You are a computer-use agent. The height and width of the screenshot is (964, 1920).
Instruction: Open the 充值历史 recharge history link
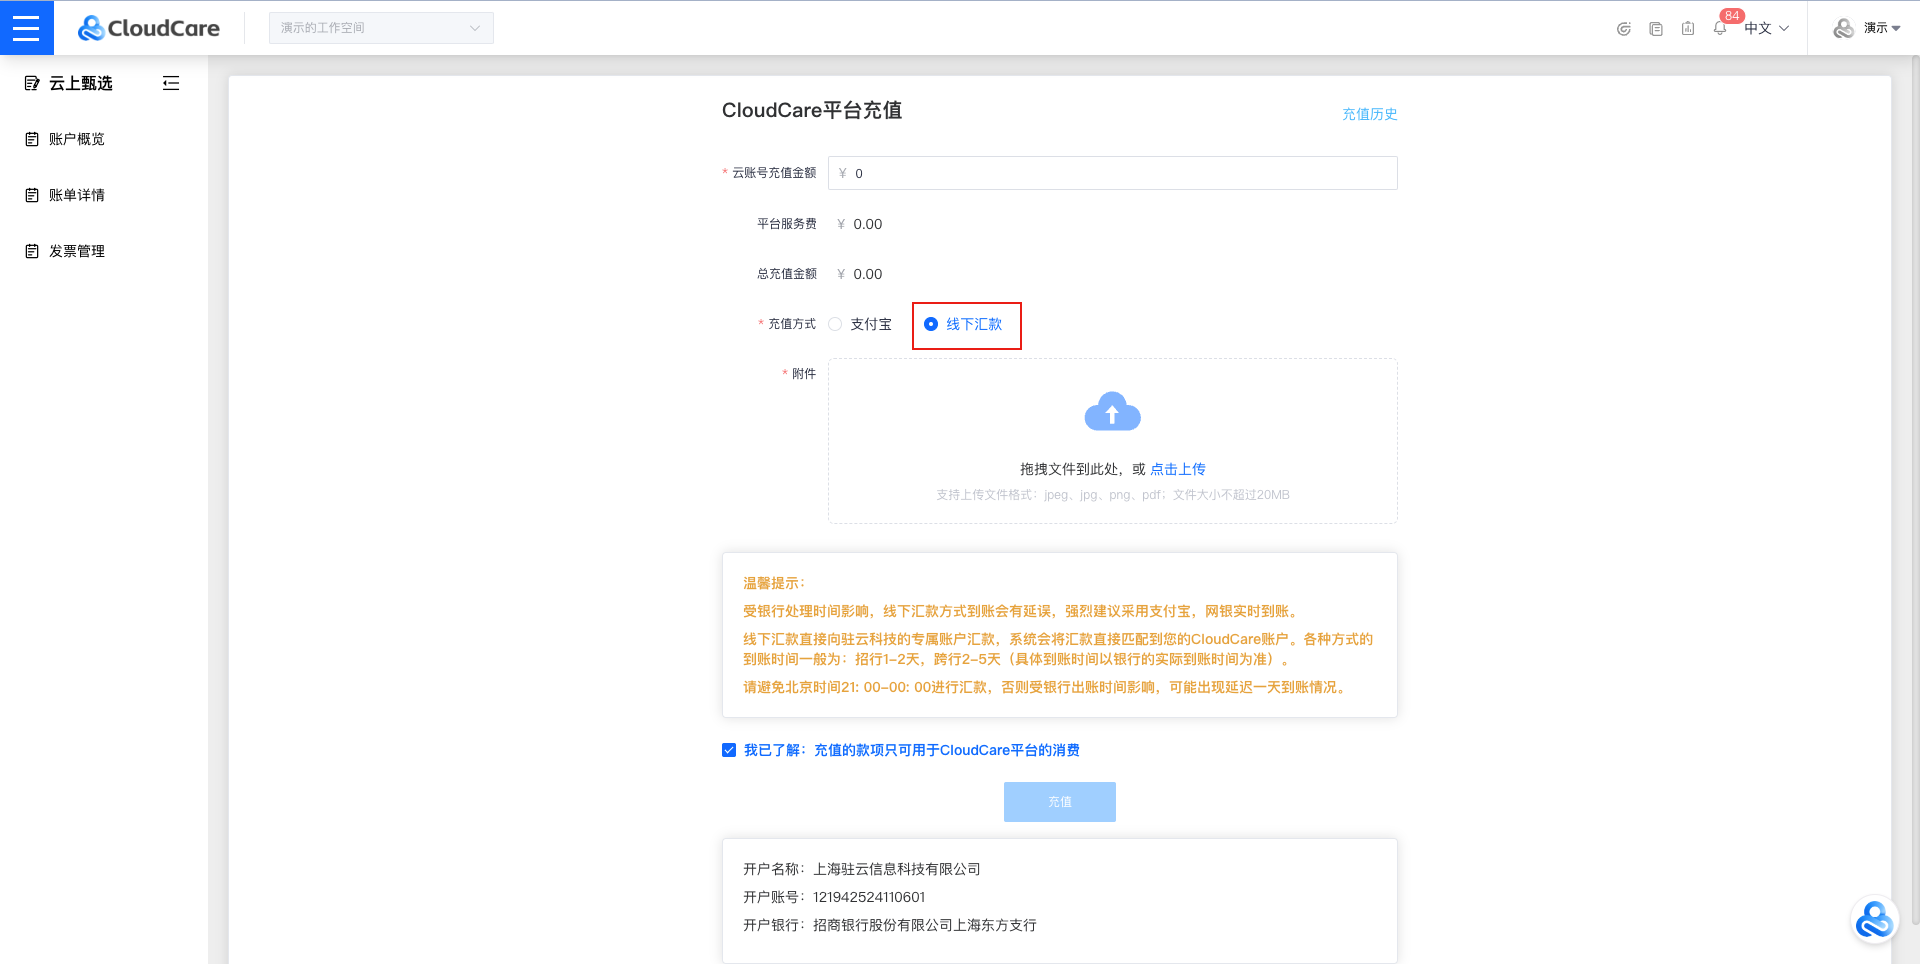tap(1369, 114)
